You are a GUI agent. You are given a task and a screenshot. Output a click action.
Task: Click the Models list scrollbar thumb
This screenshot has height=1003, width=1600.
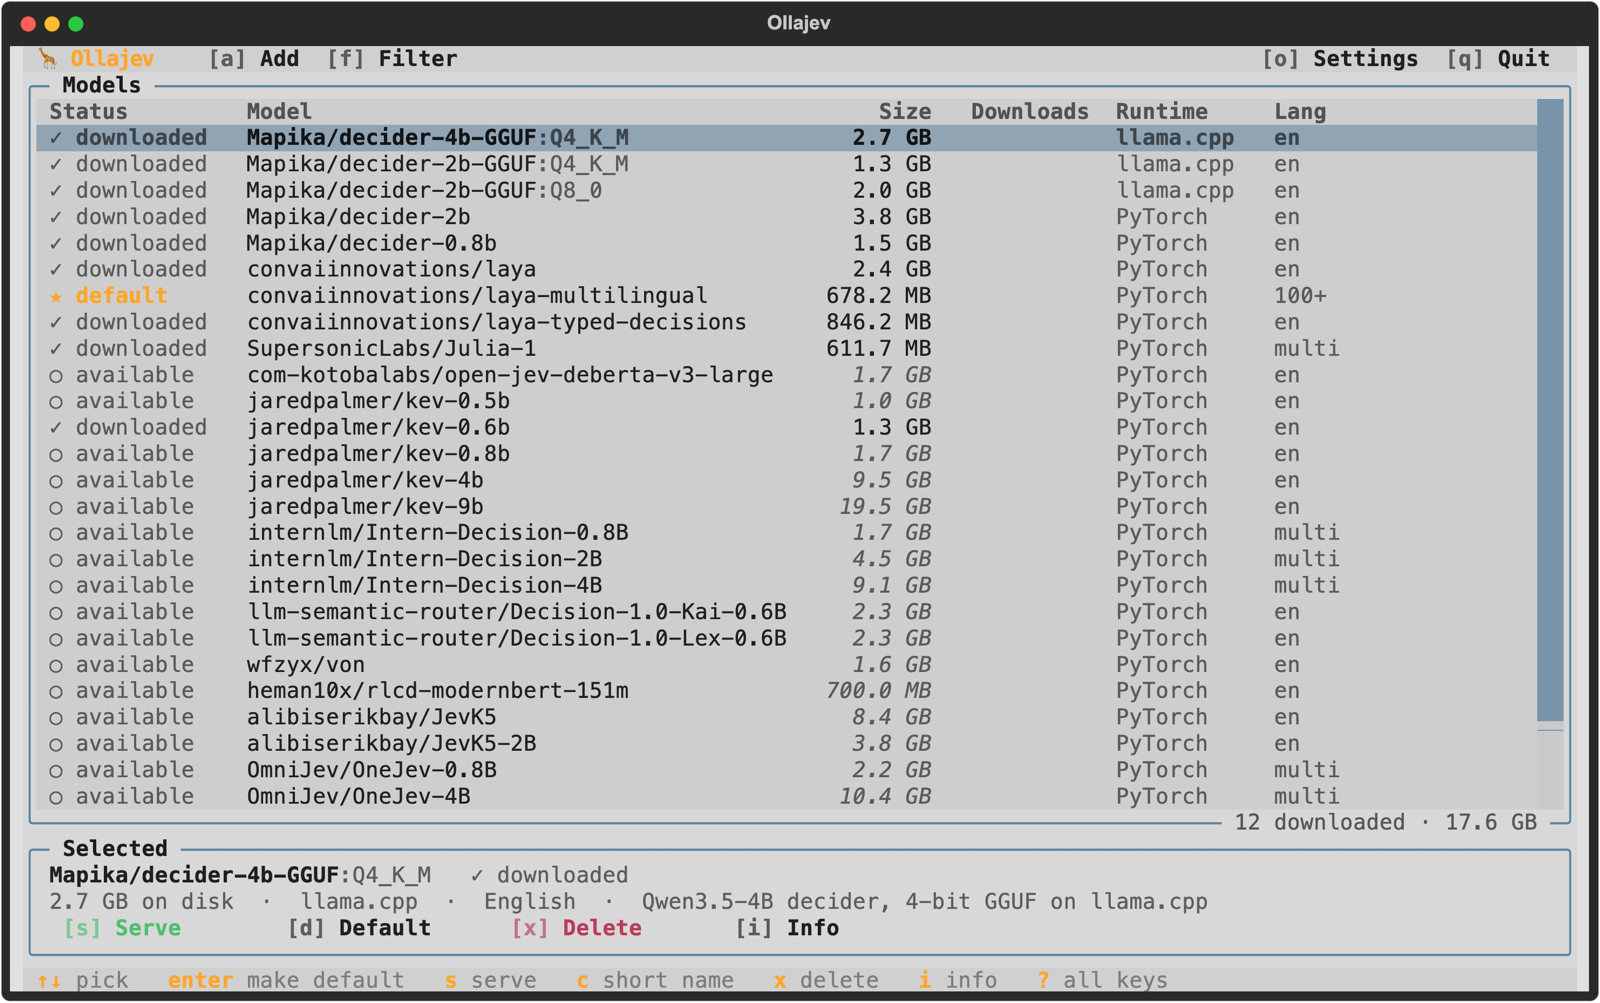point(1550,409)
